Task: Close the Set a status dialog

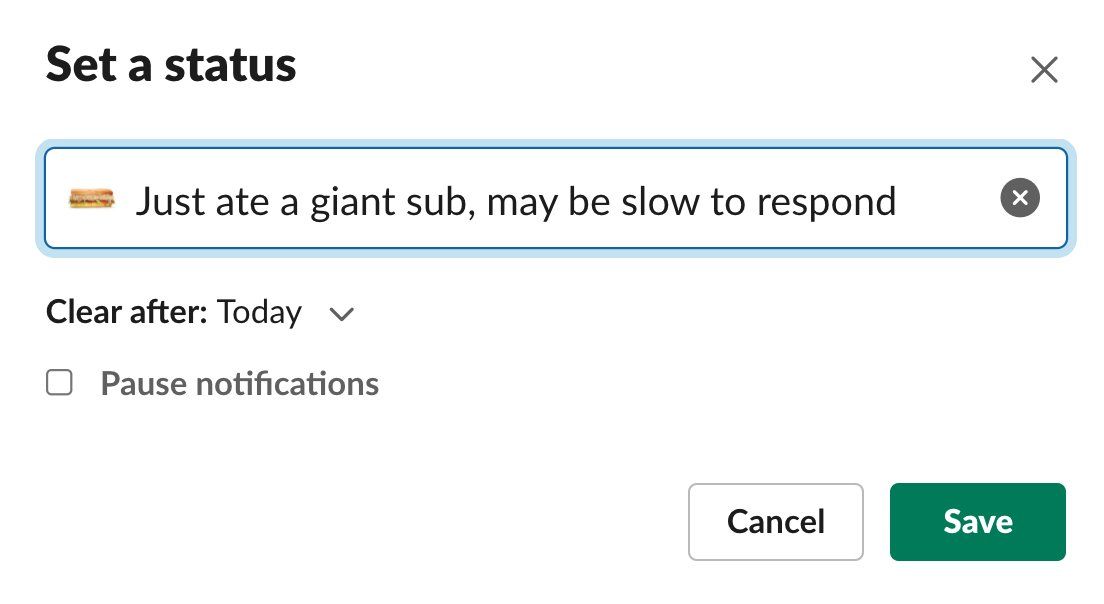Action: coord(1044,70)
